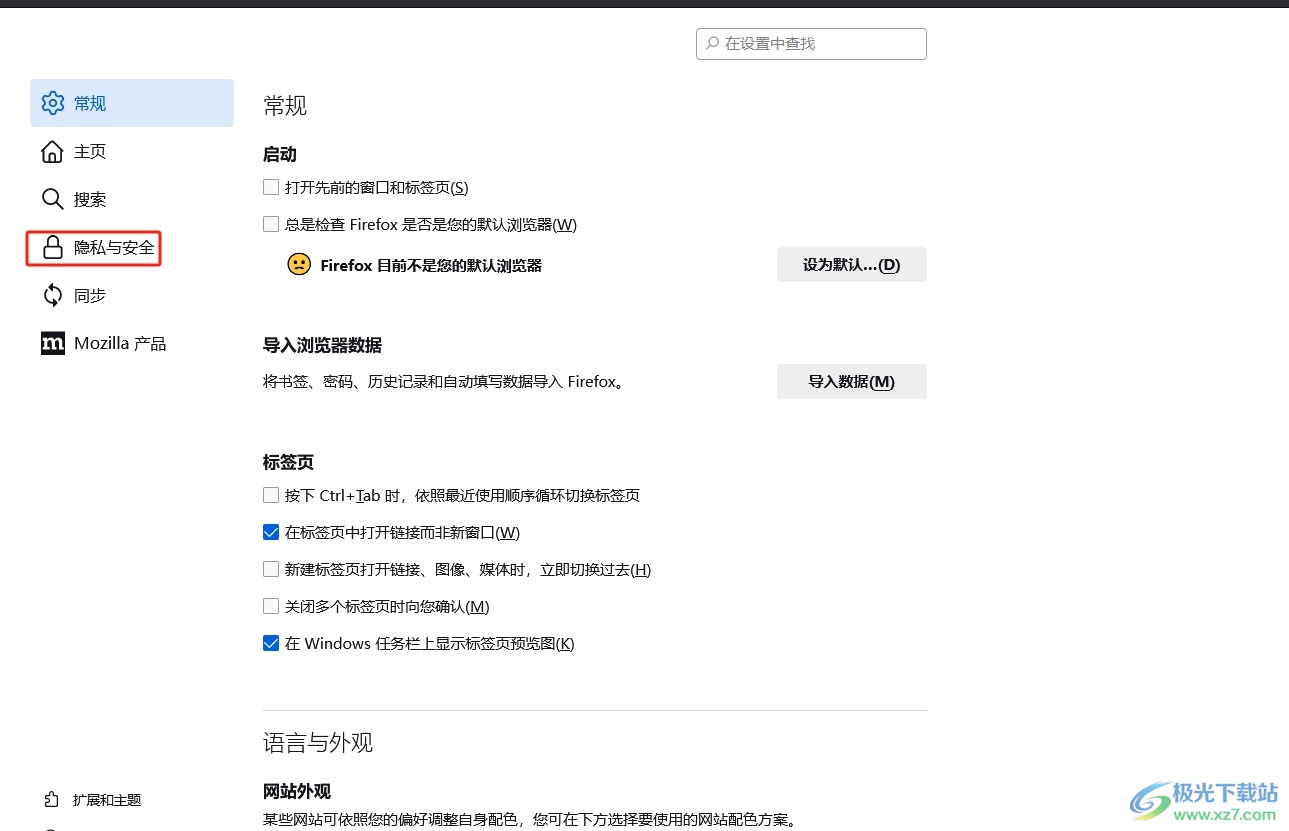Viewport: 1289px width, 831px height.
Task: Click the Mozilla products logo icon
Action: coord(52,343)
